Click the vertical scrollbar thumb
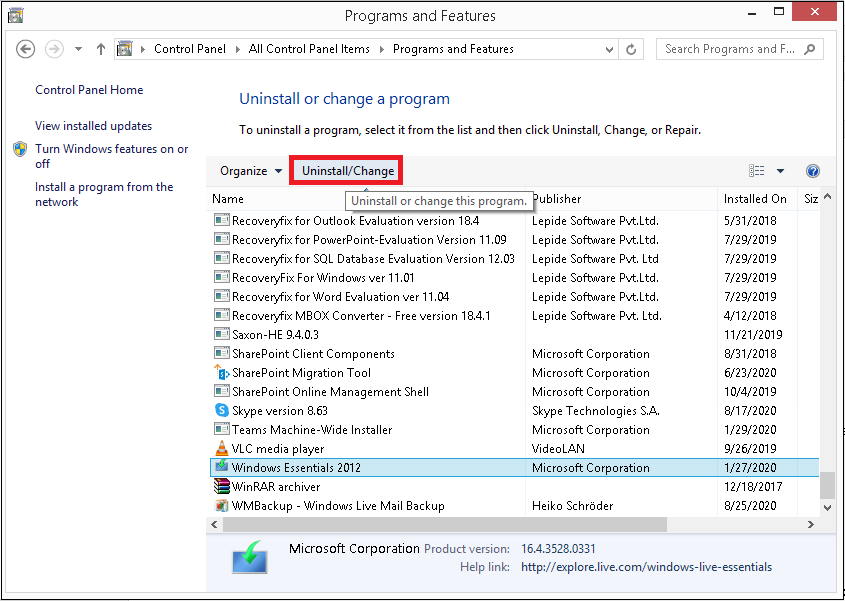845x601 pixels. [827, 486]
